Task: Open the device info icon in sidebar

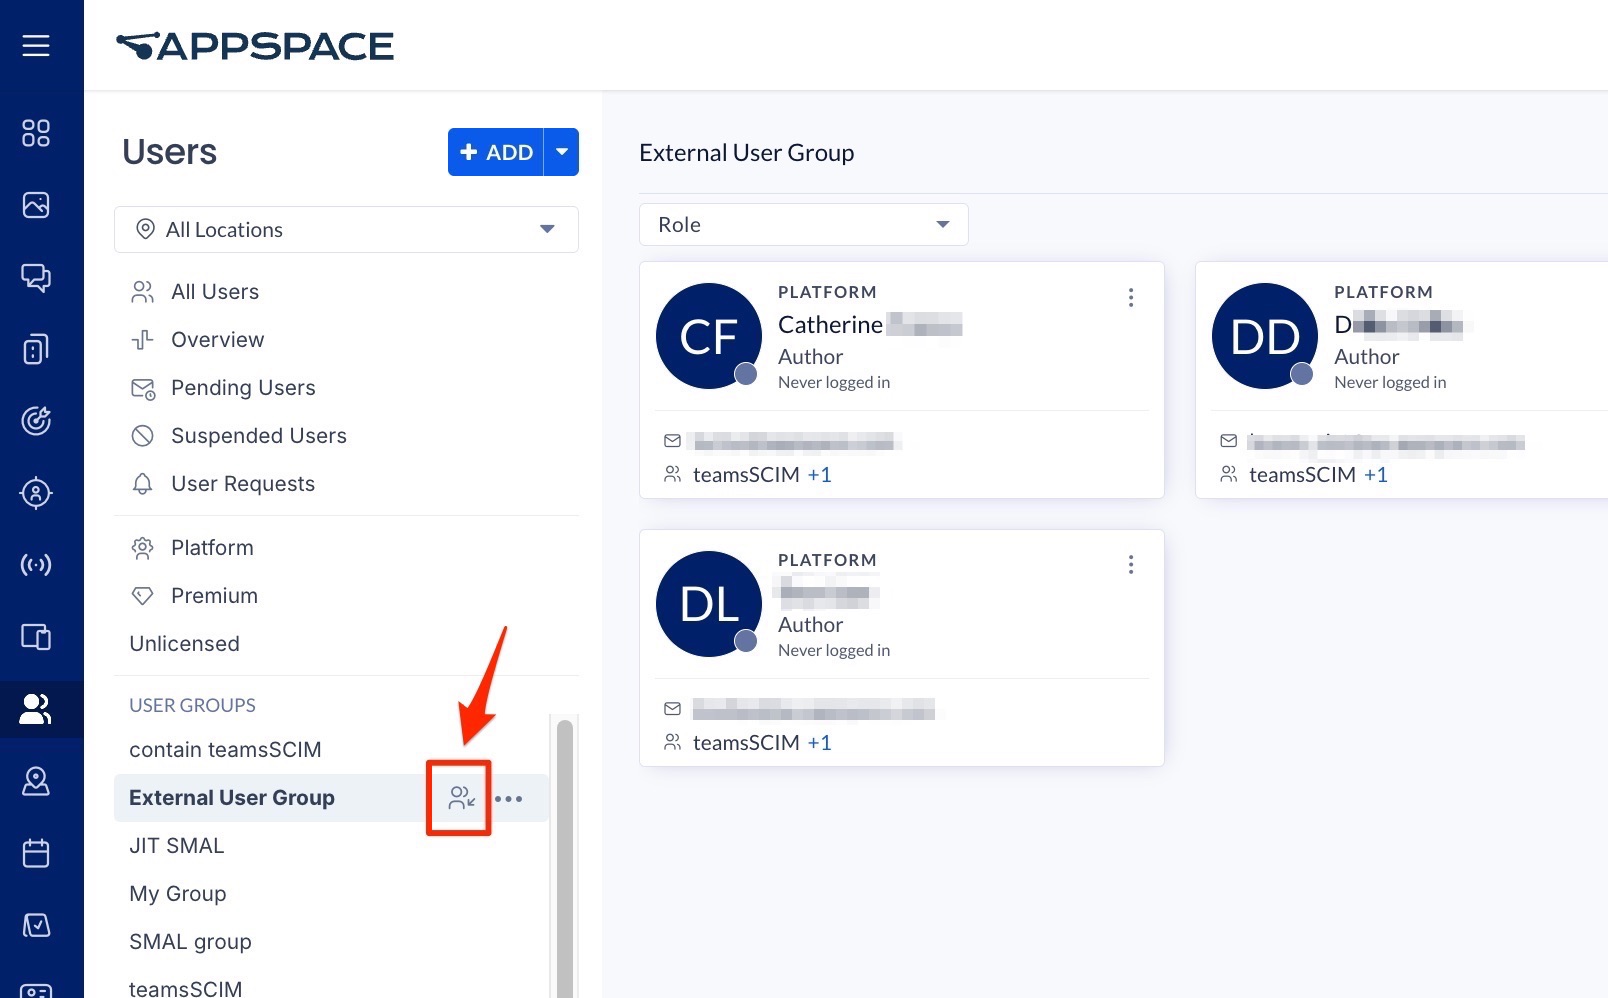Action: pyautogui.click(x=36, y=349)
